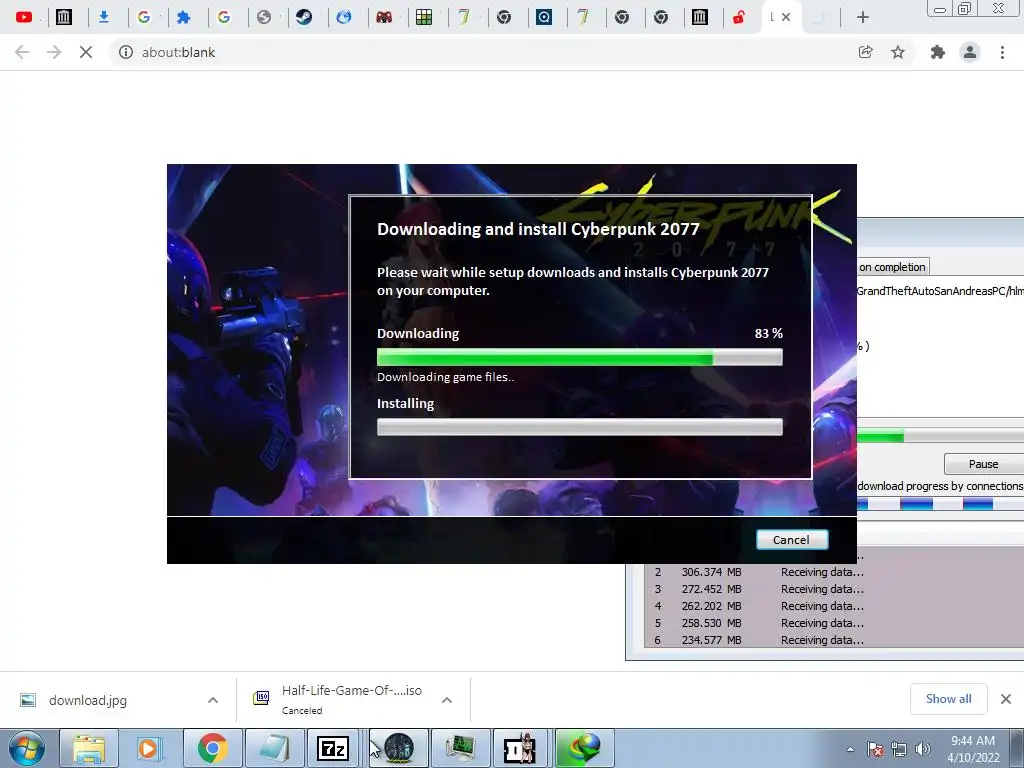Open the Extensions puzzle menu
1024x768 pixels.
click(x=938, y=52)
